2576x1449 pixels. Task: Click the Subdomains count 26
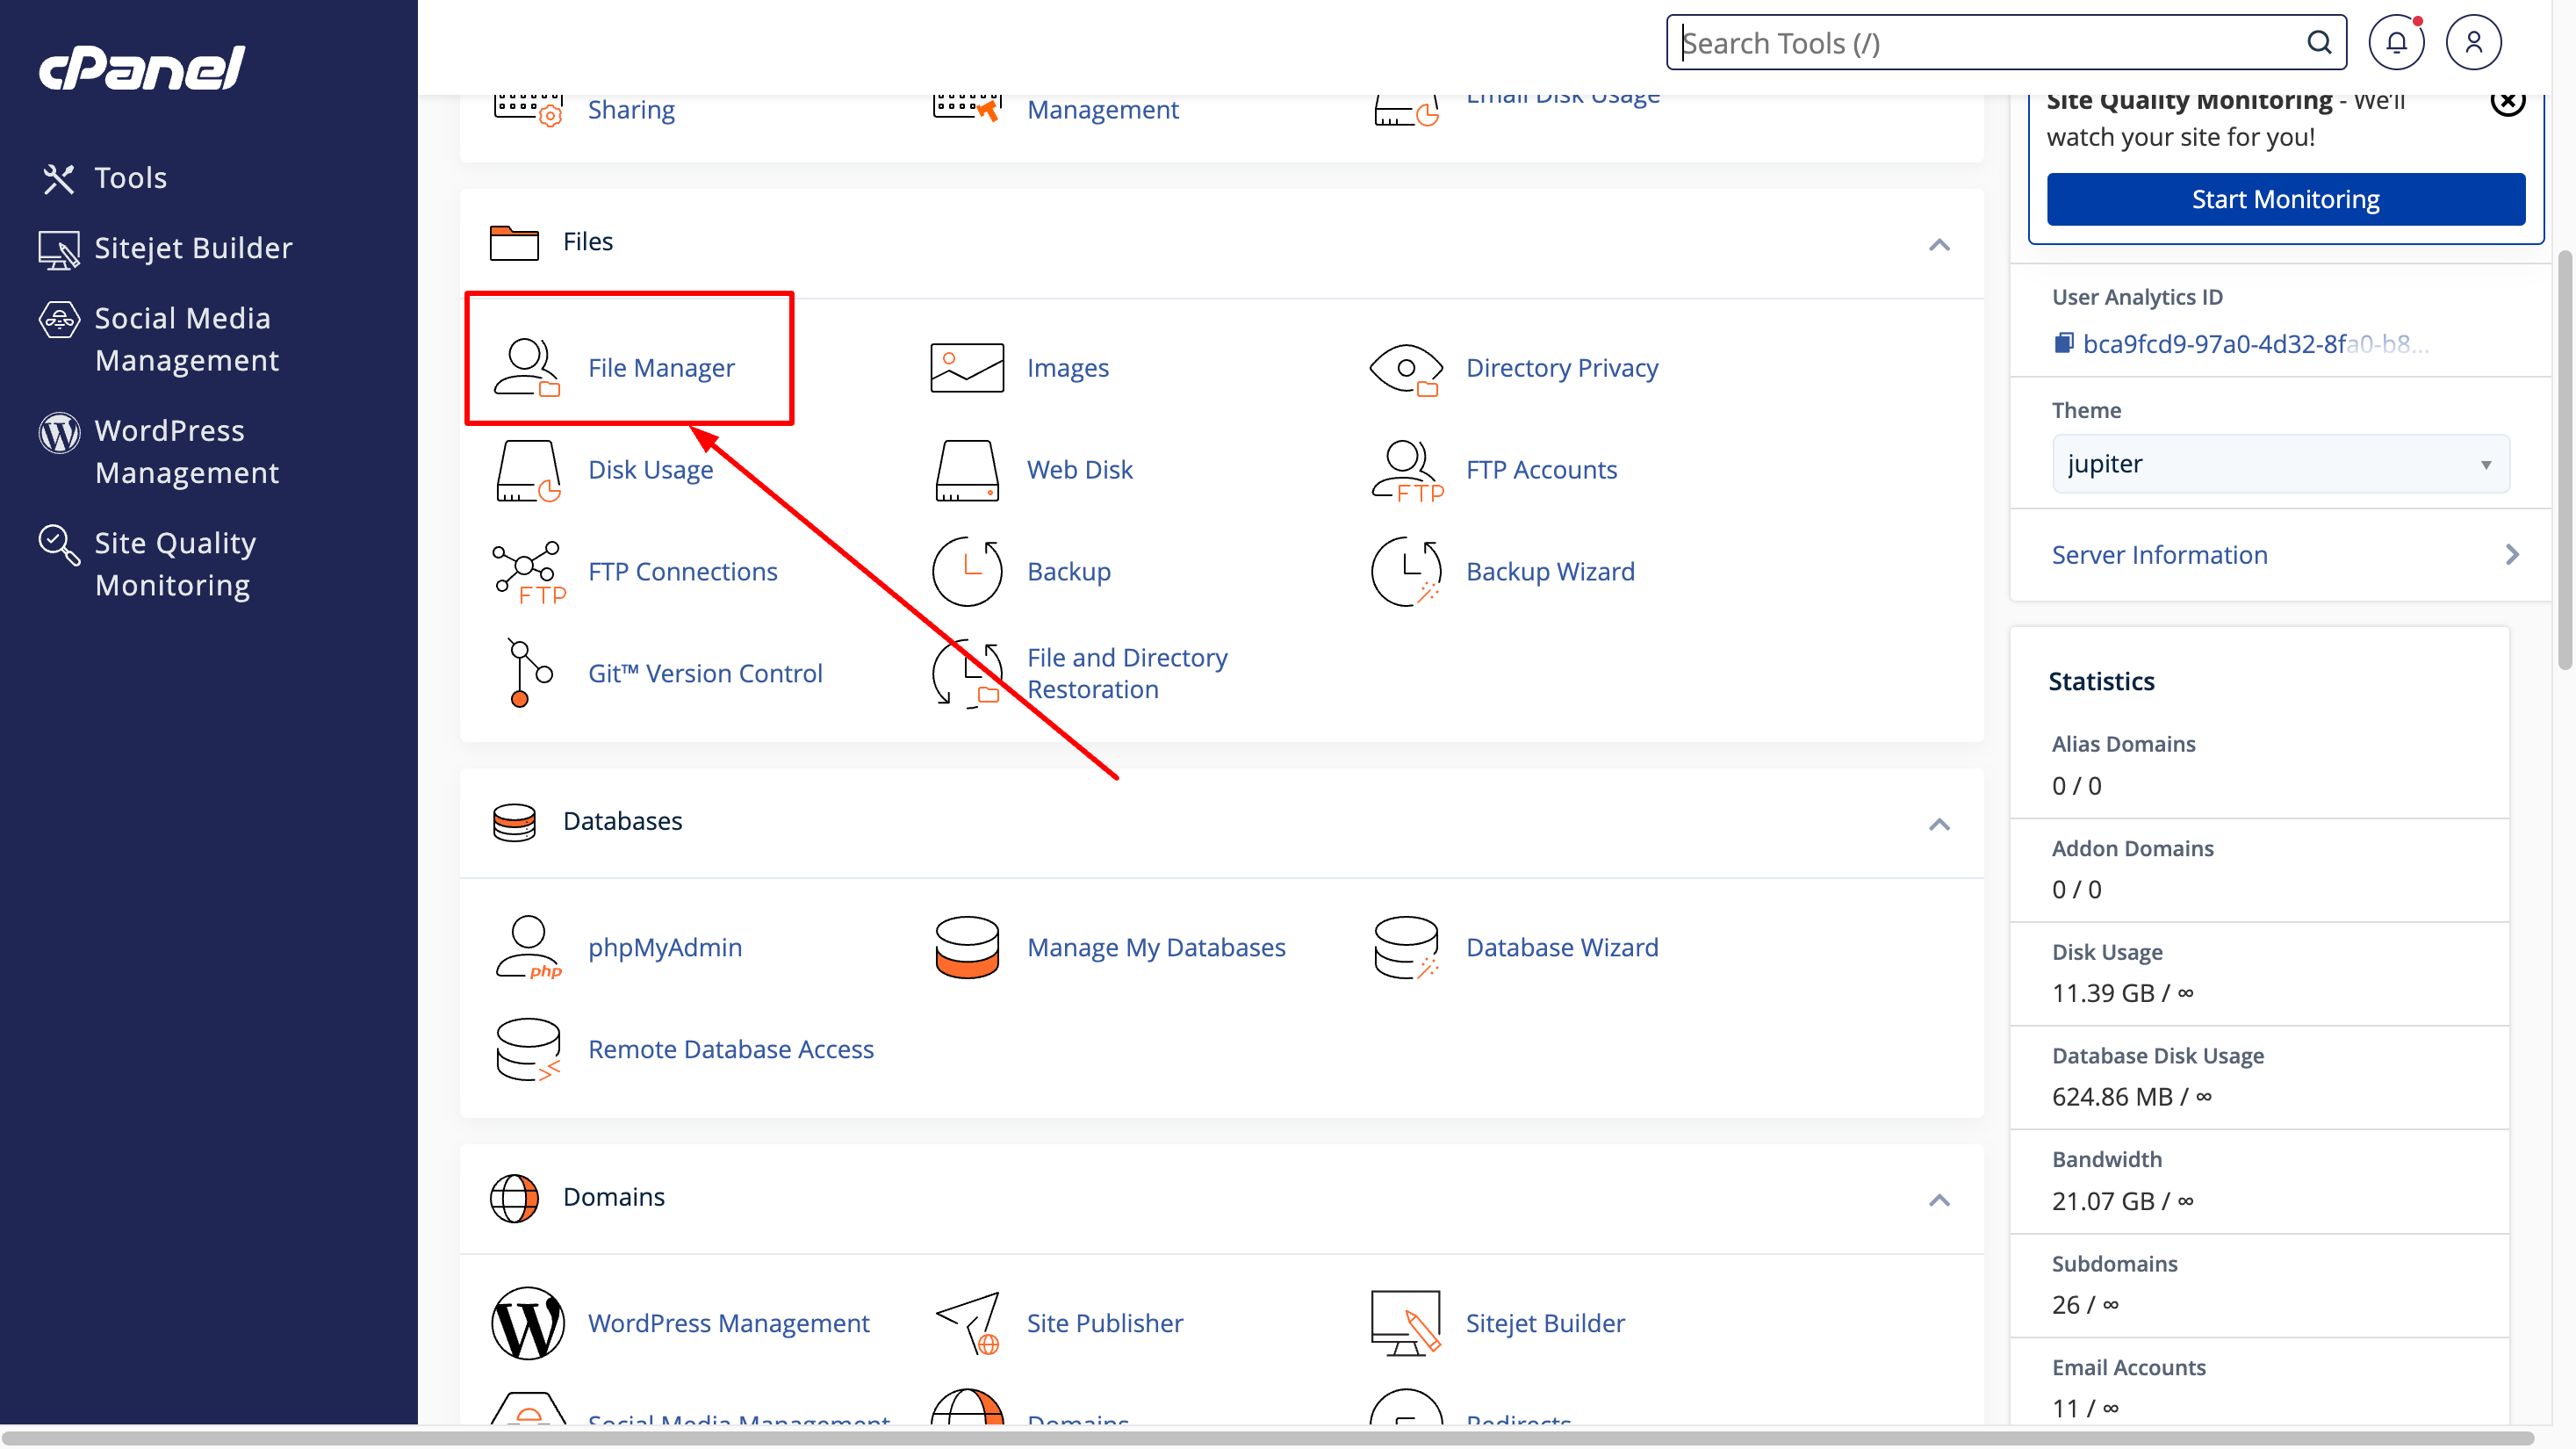[2085, 1305]
